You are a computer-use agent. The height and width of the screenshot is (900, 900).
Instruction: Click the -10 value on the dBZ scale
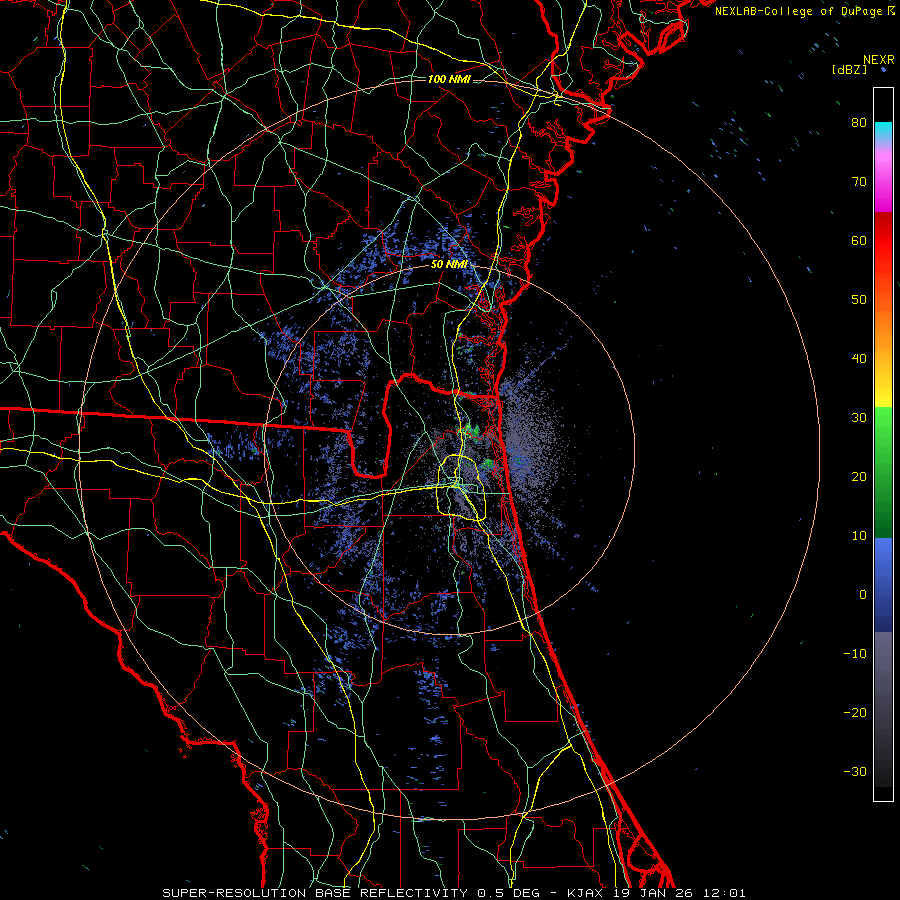(x=855, y=654)
